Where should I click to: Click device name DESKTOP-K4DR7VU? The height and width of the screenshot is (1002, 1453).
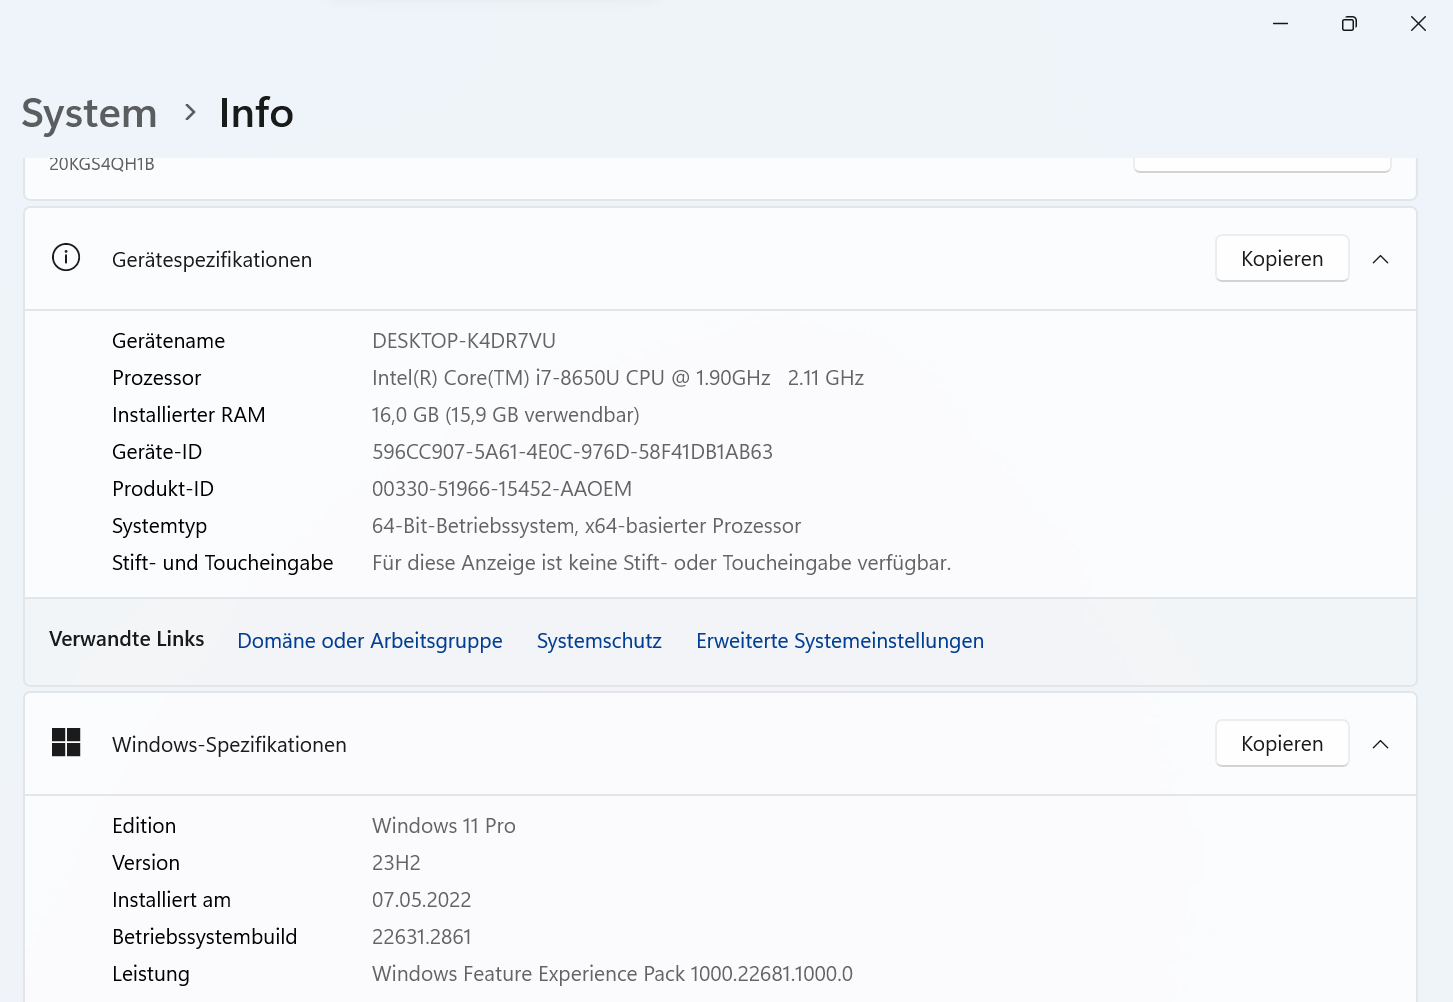pyautogui.click(x=464, y=341)
